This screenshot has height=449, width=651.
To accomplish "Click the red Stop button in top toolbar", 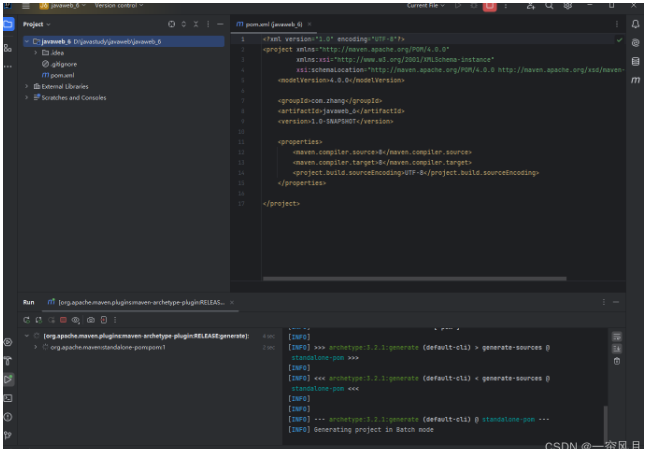I will click(490, 6).
